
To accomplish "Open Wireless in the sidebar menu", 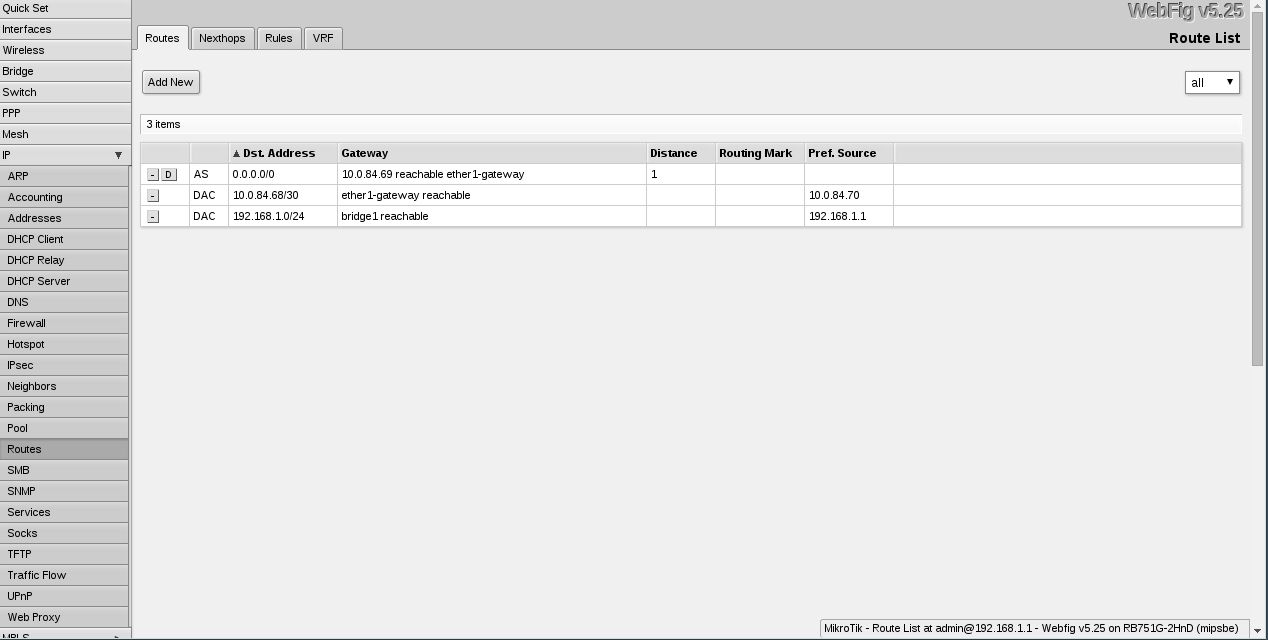I will pos(24,50).
